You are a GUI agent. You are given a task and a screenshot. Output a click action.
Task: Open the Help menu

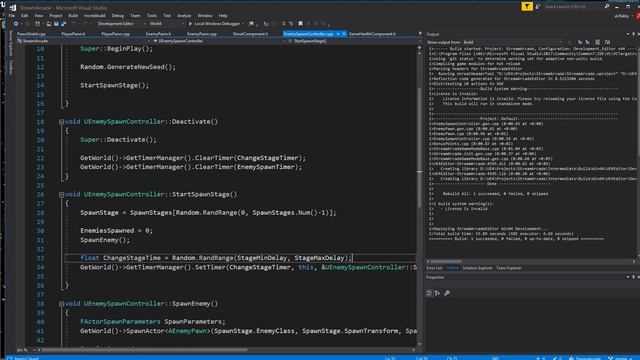point(223,16)
